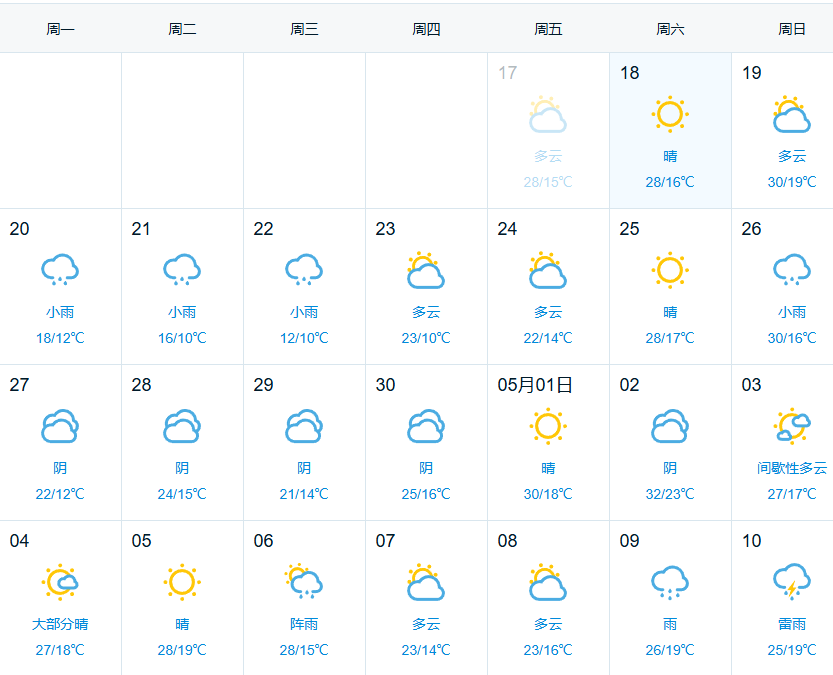Click the shower icon on day 06
833x675 pixels.
pyautogui.click(x=304, y=582)
